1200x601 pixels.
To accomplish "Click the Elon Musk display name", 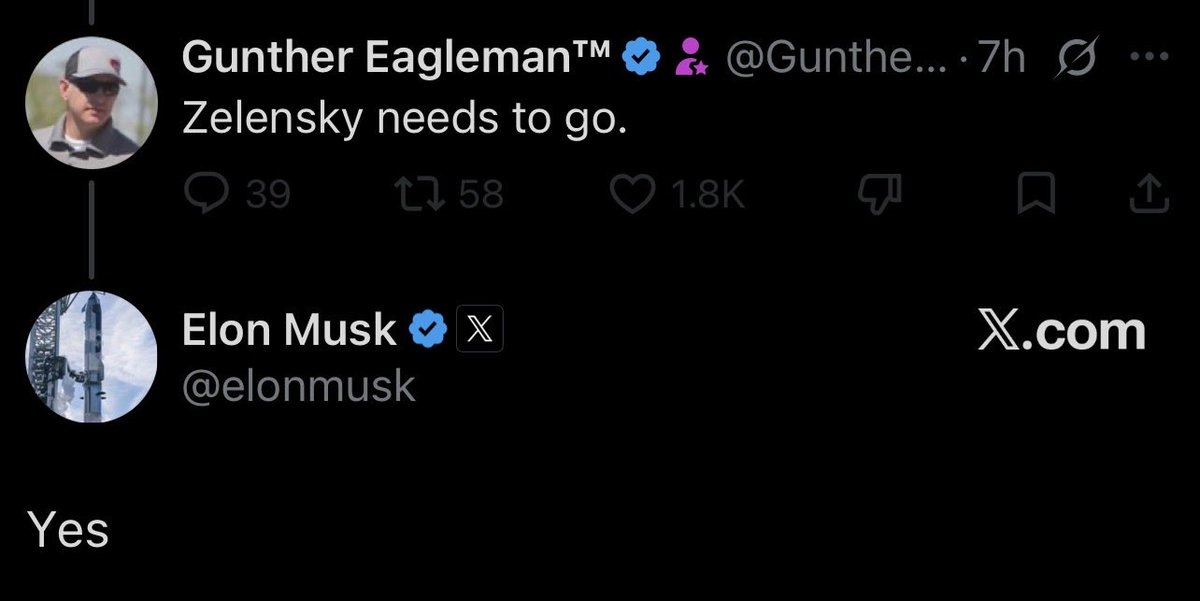I will pyautogui.click(x=289, y=330).
